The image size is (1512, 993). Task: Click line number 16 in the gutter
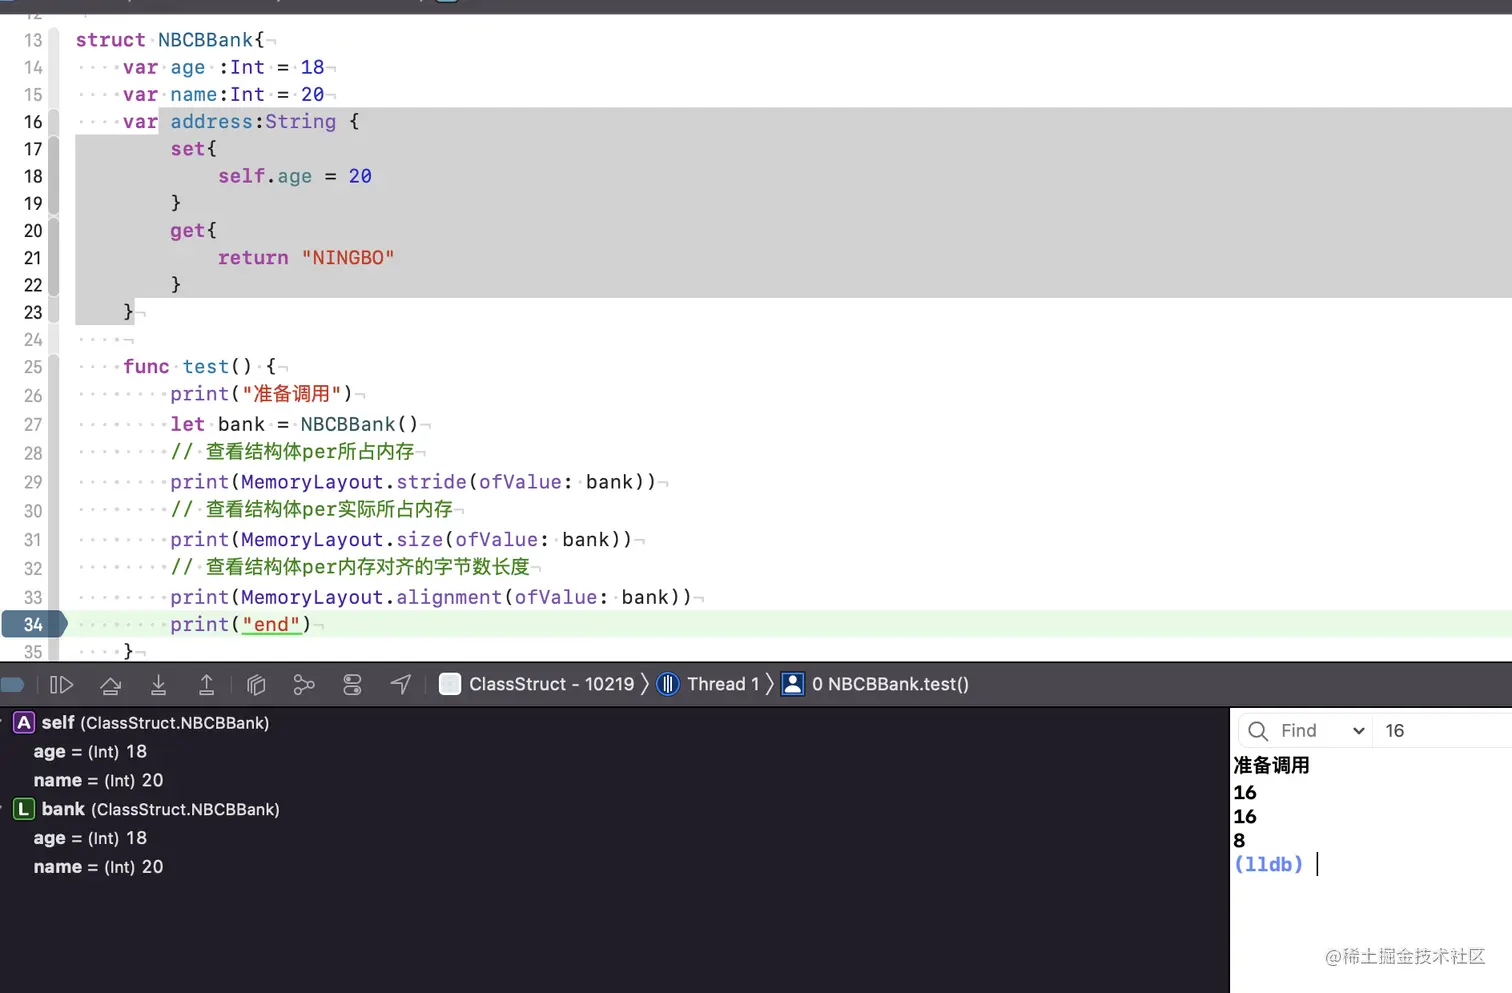coord(33,122)
